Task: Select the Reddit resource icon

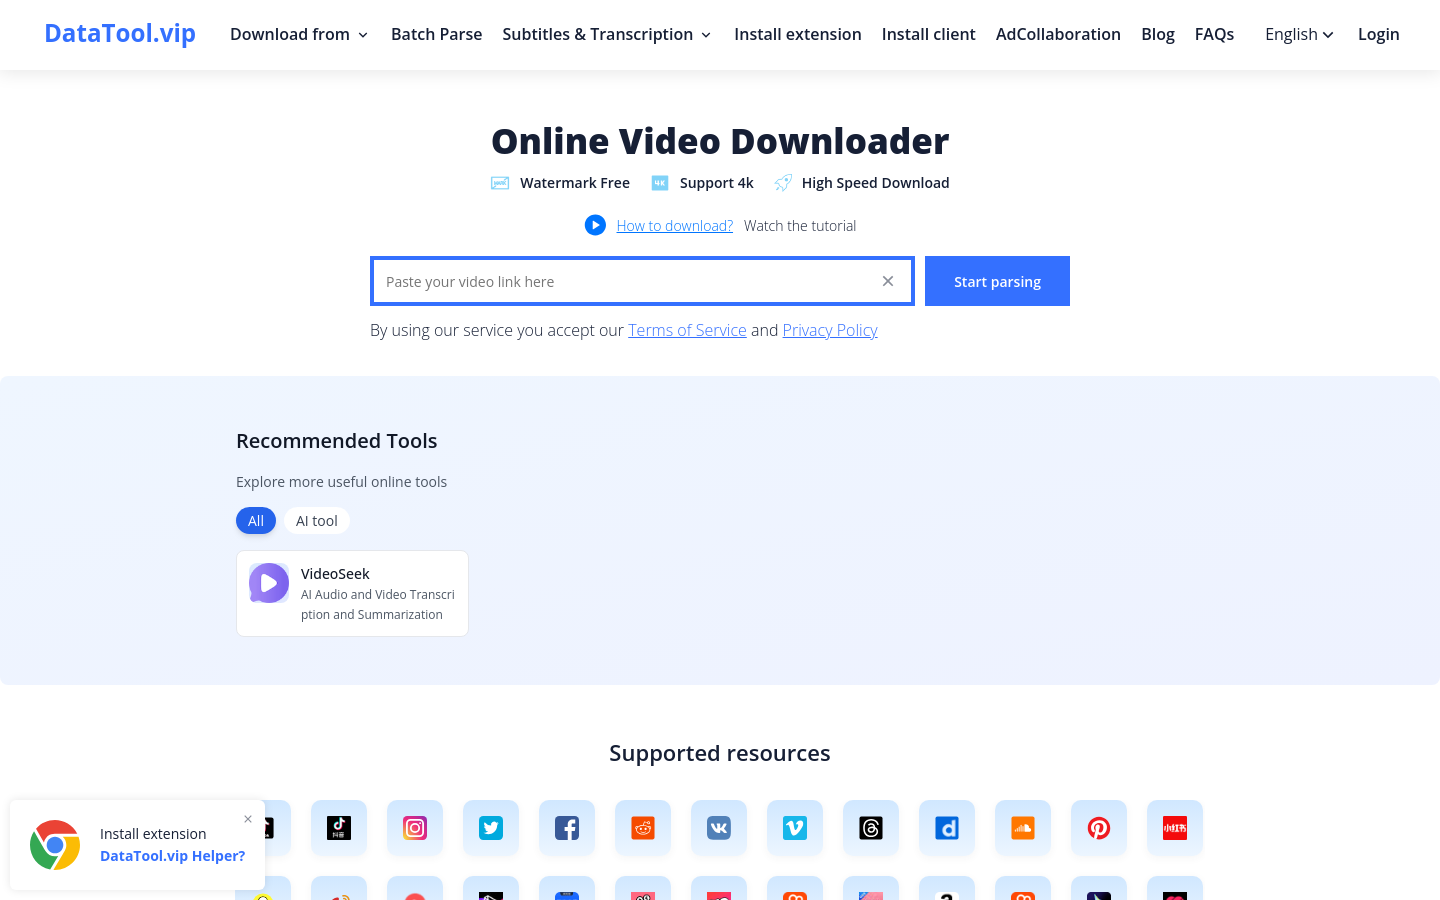Action: point(643,828)
